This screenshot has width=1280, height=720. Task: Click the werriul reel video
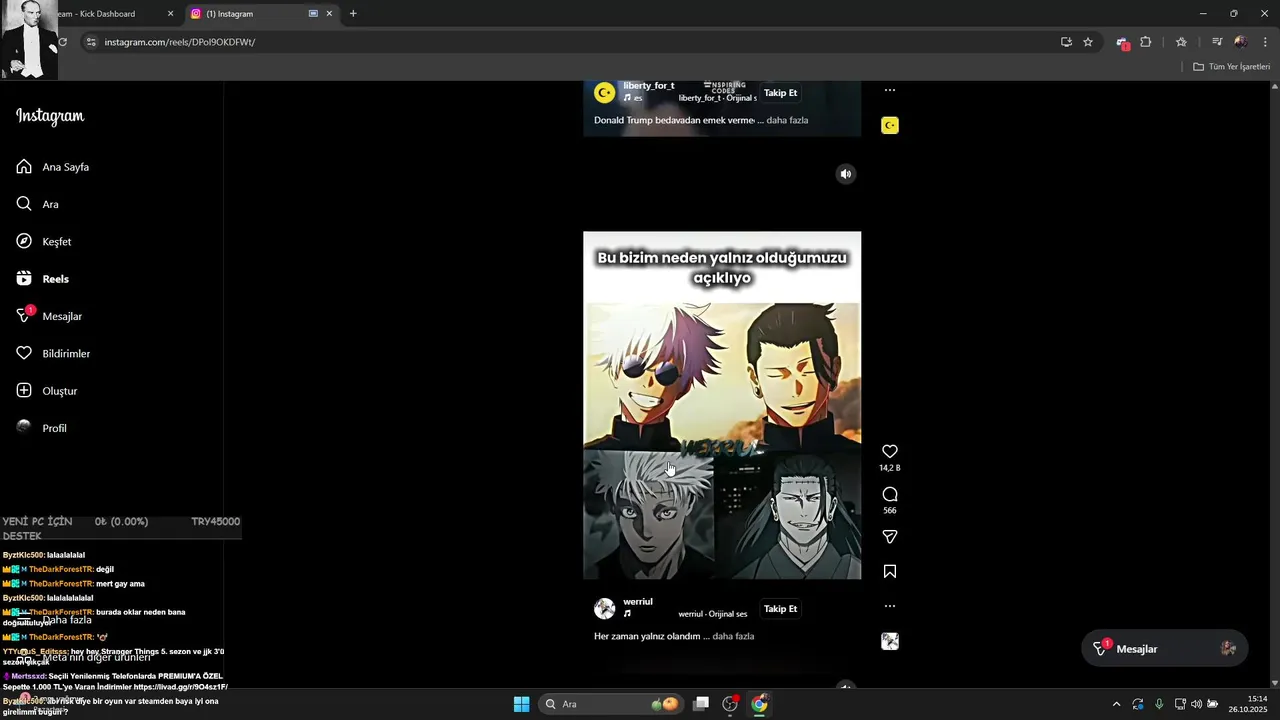pos(722,405)
